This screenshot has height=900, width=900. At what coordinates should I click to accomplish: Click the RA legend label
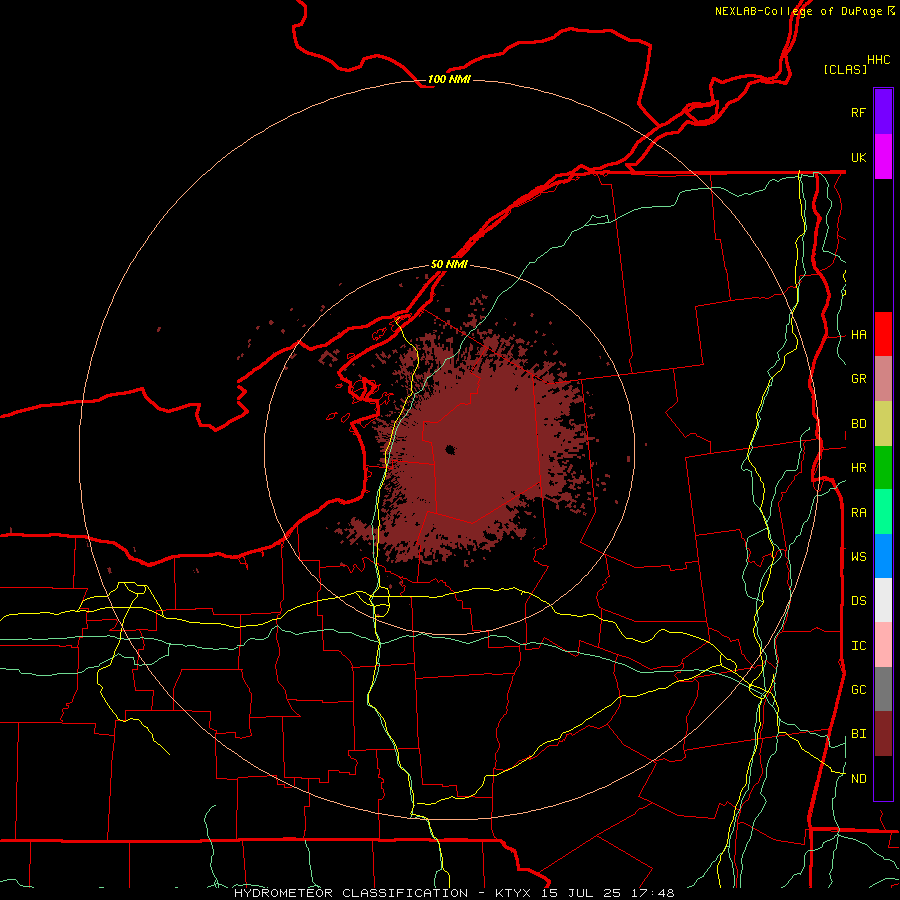858,513
